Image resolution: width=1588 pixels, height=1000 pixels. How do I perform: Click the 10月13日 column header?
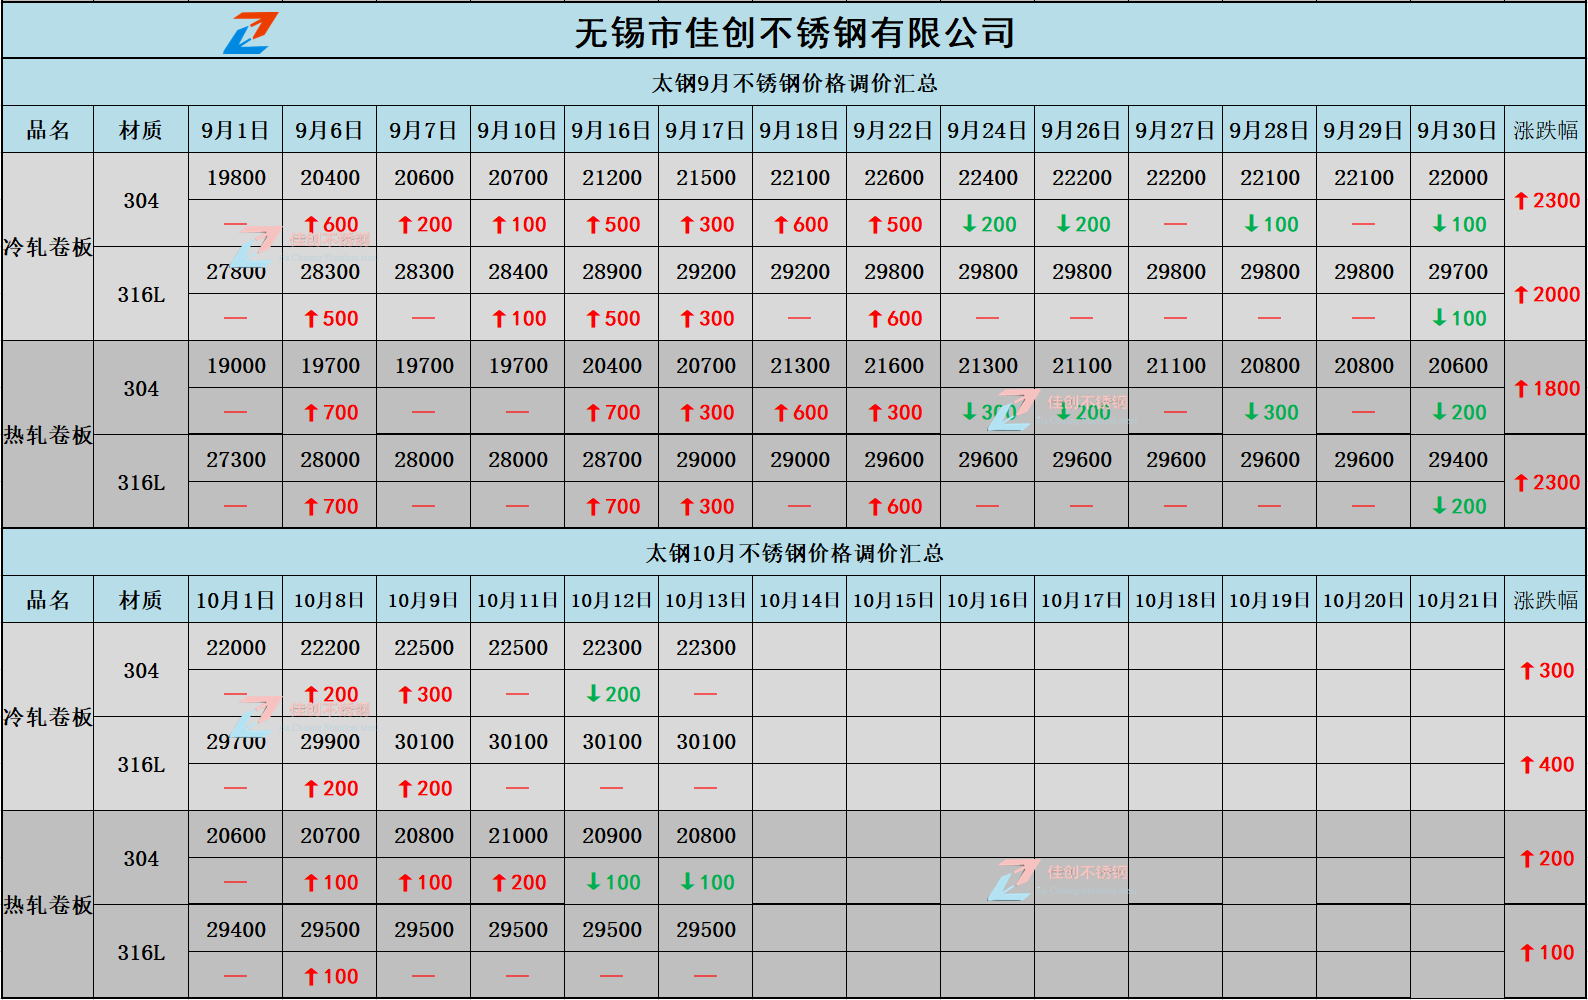coord(706,600)
